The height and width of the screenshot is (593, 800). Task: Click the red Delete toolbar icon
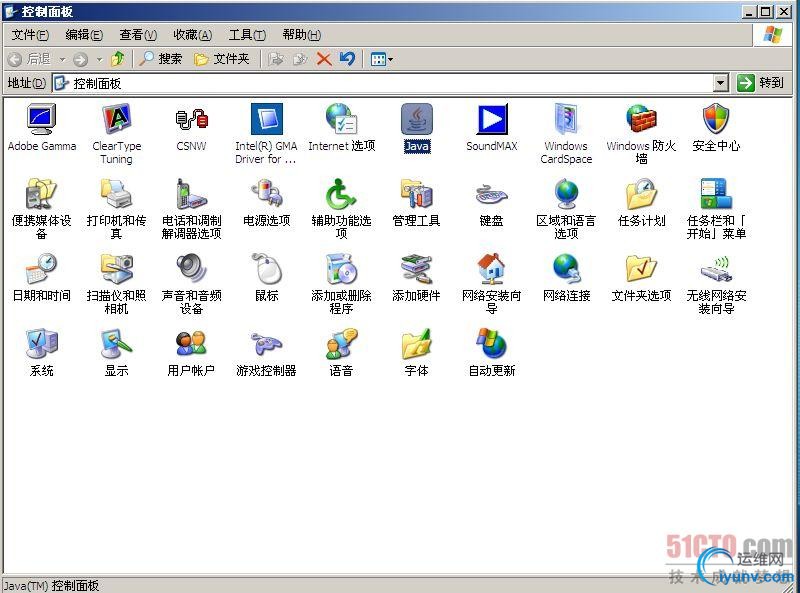point(324,59)
